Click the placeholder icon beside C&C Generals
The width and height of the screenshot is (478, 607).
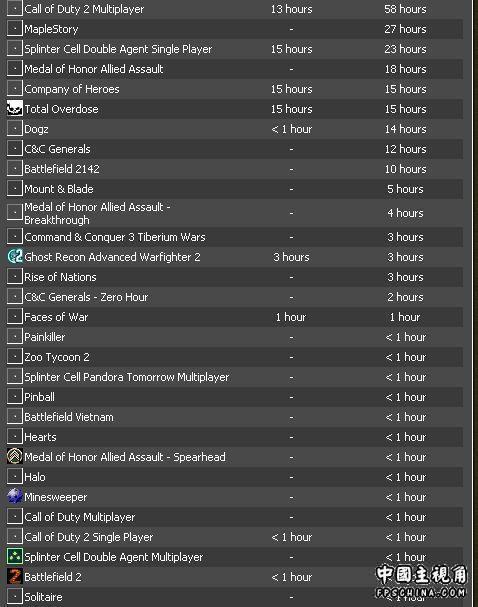(x=15, y=149)
